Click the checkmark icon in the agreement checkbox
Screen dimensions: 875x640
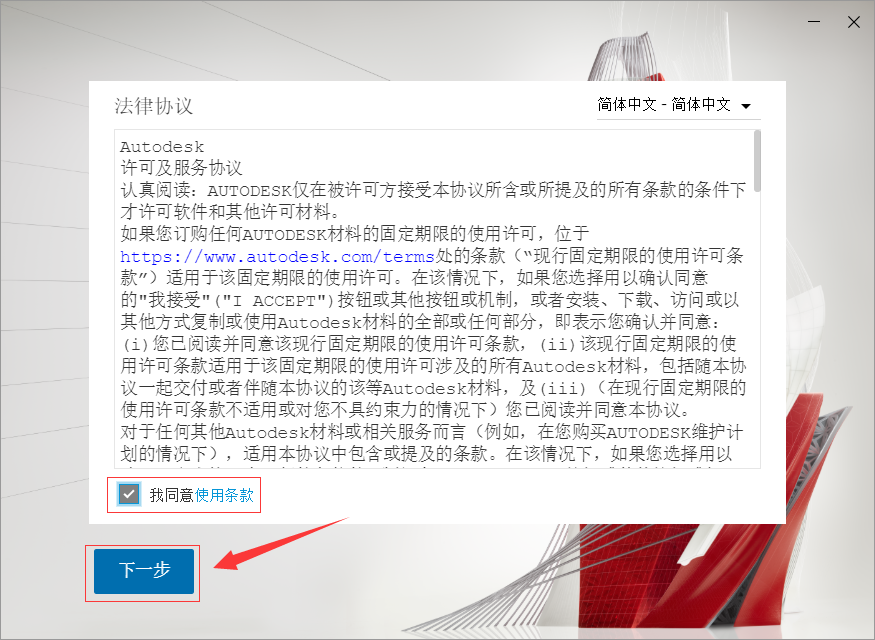pyautogui.click(x=127, y=494)
